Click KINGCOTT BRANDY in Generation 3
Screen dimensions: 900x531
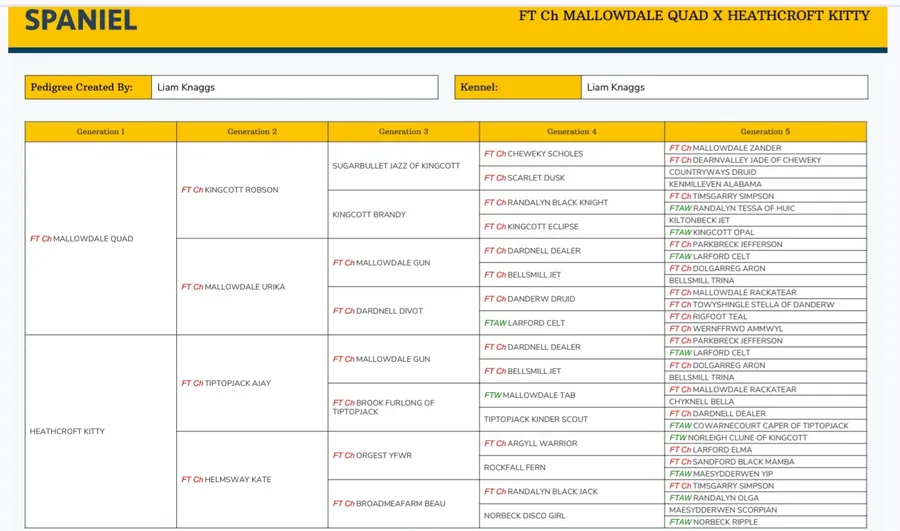(x=369, y=214)
